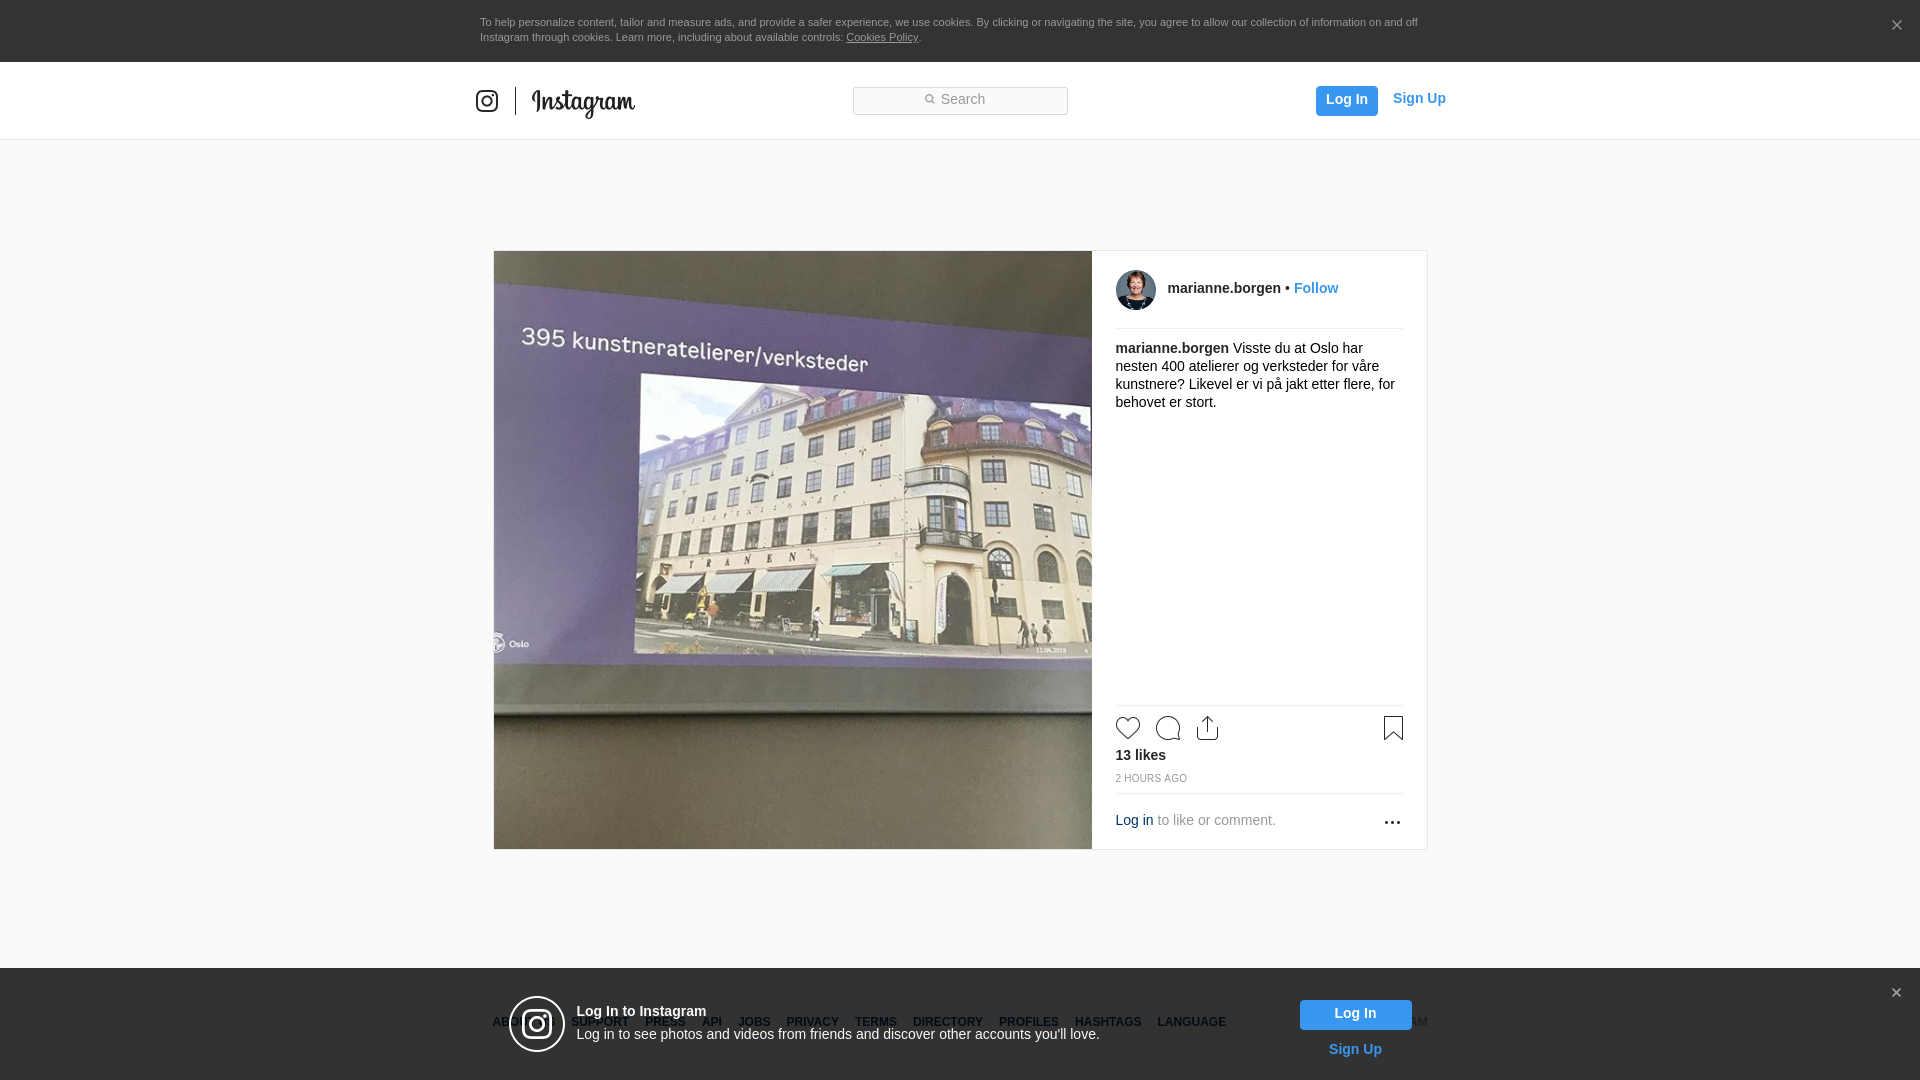This screenshot has width=1920, height=1080.
Task: Open the API footer link
Action: click(x=712, y=1022)
